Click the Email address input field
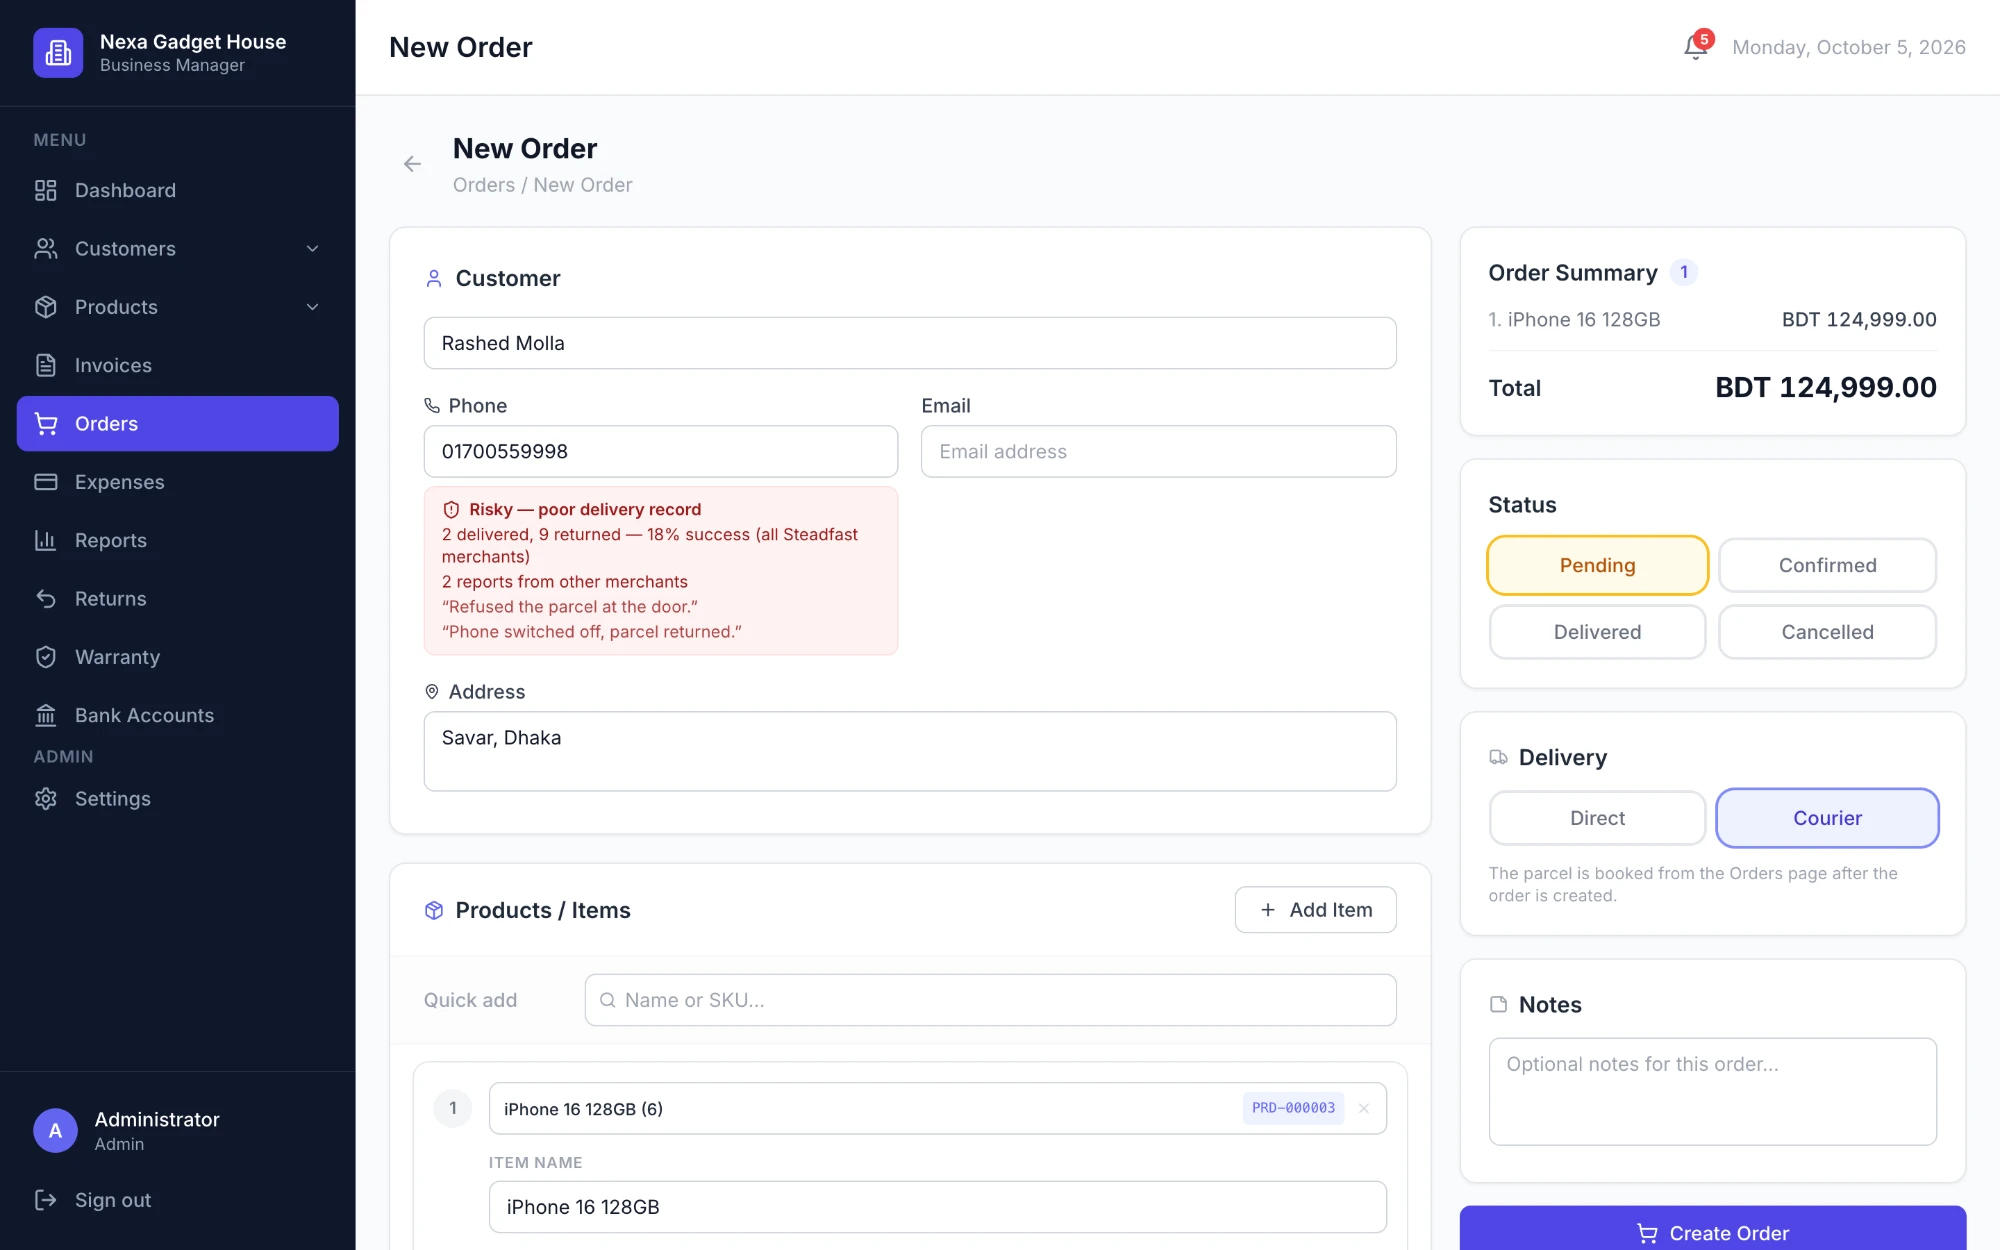Viewport: 2000px width, 1250px height. pos(1158,451)
